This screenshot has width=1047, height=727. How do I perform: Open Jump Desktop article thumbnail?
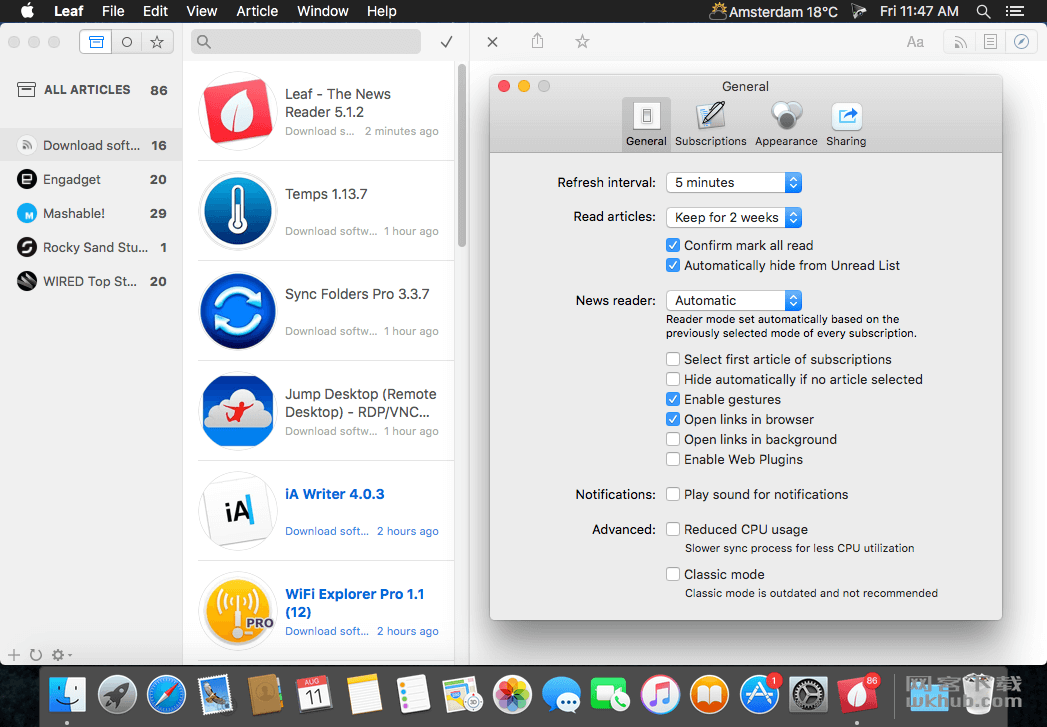click(238, 411)
